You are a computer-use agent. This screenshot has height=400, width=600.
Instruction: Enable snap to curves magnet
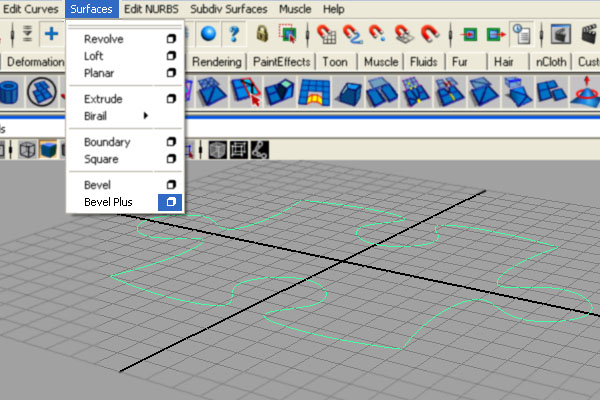(352, 34)
